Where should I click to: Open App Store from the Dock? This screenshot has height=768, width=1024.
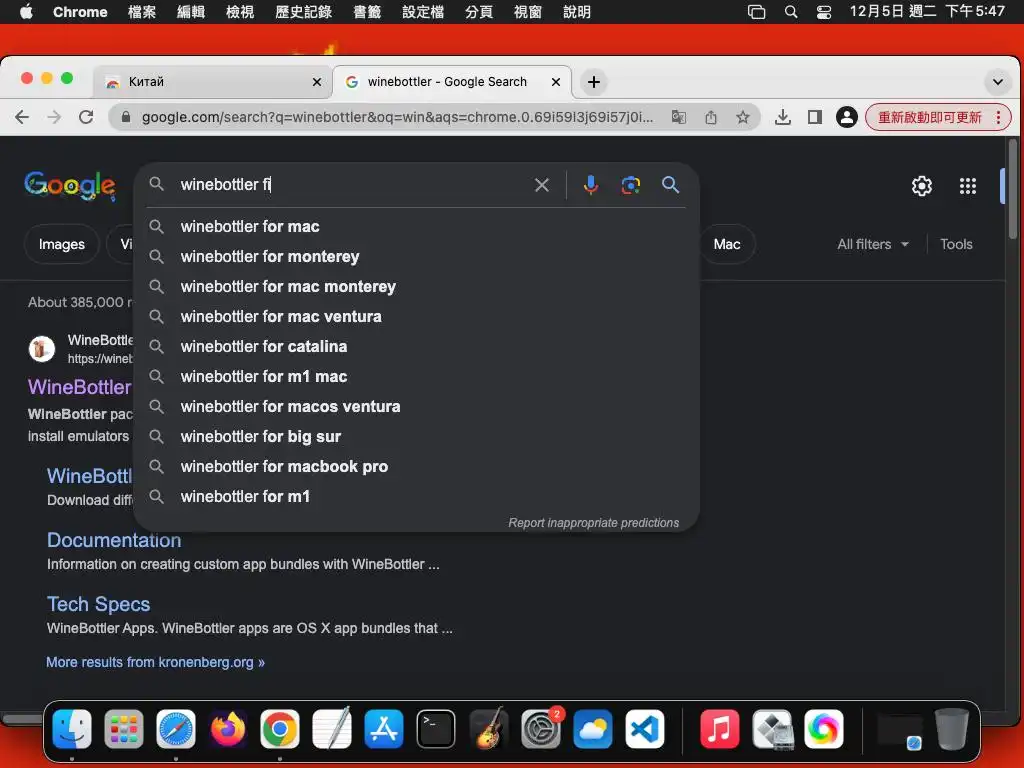pos(384,729)
